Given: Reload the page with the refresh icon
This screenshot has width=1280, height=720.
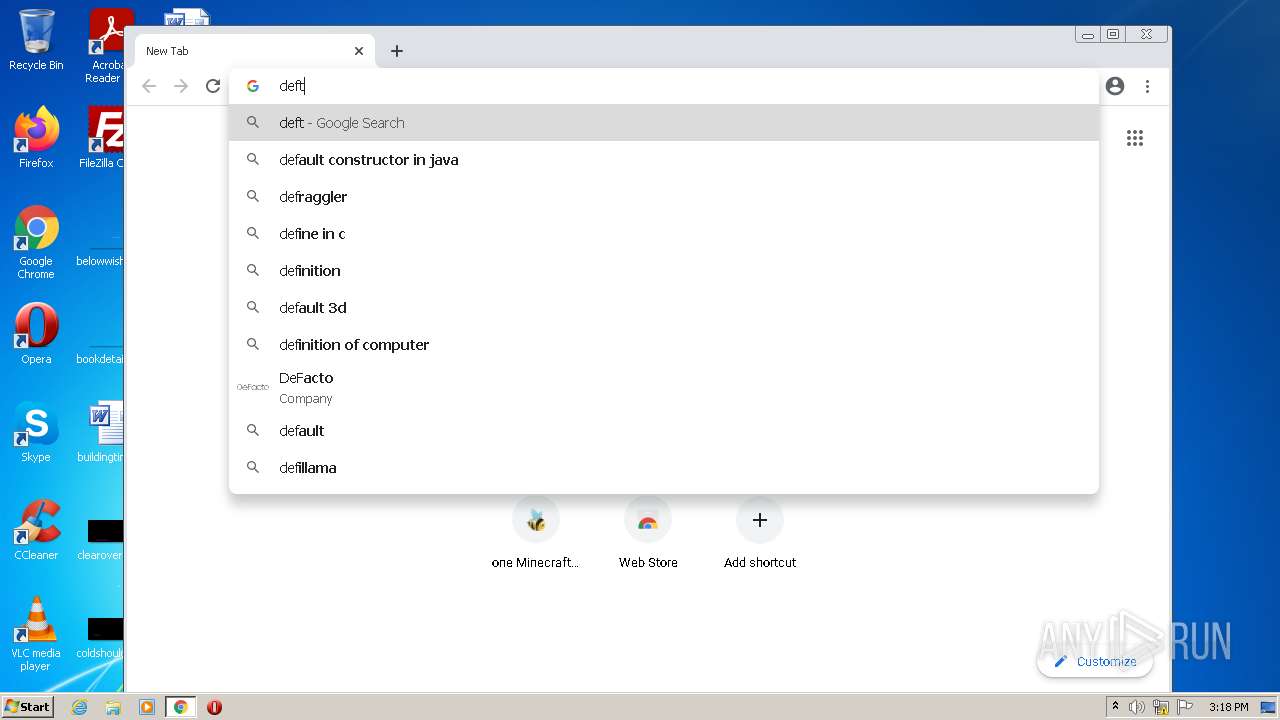Looking at the screenshot, I should tap(213, 86).
